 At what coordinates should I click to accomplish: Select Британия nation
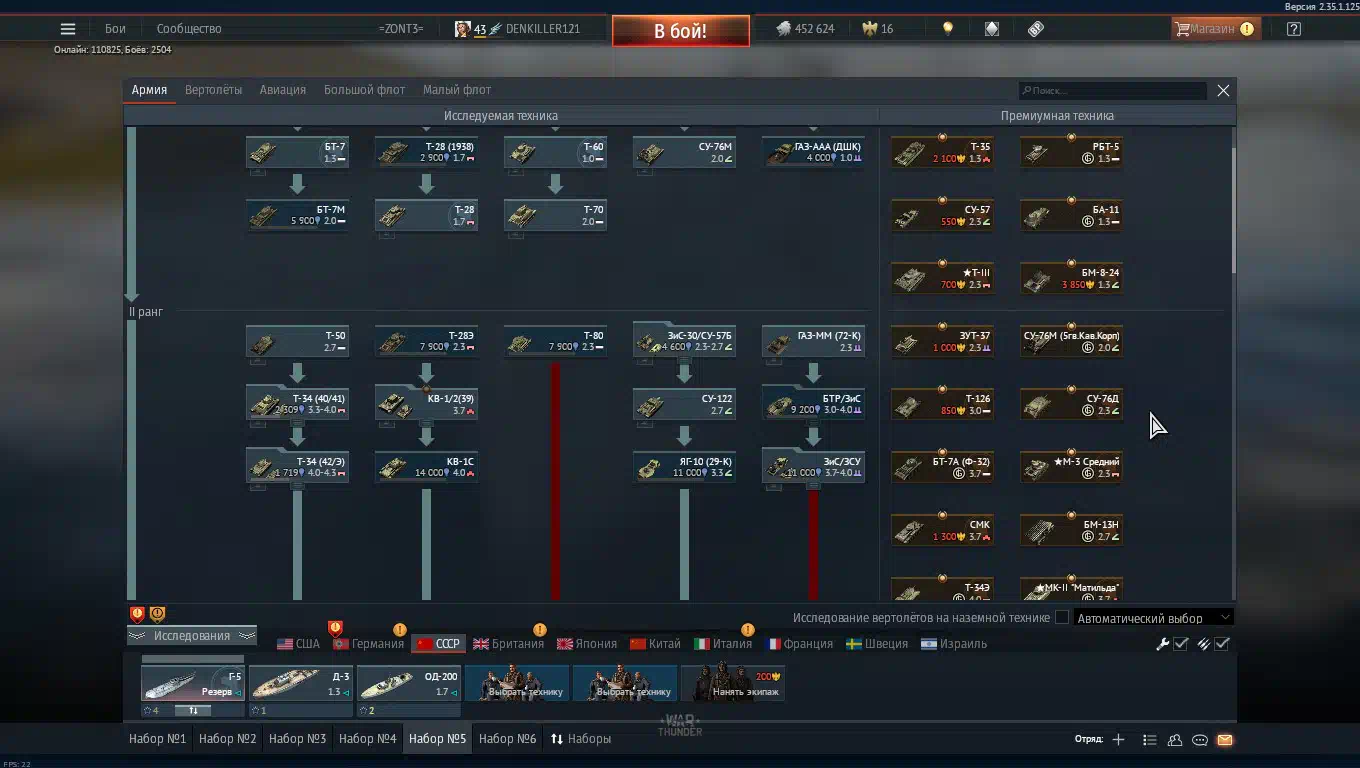click(x=509, y=644)
